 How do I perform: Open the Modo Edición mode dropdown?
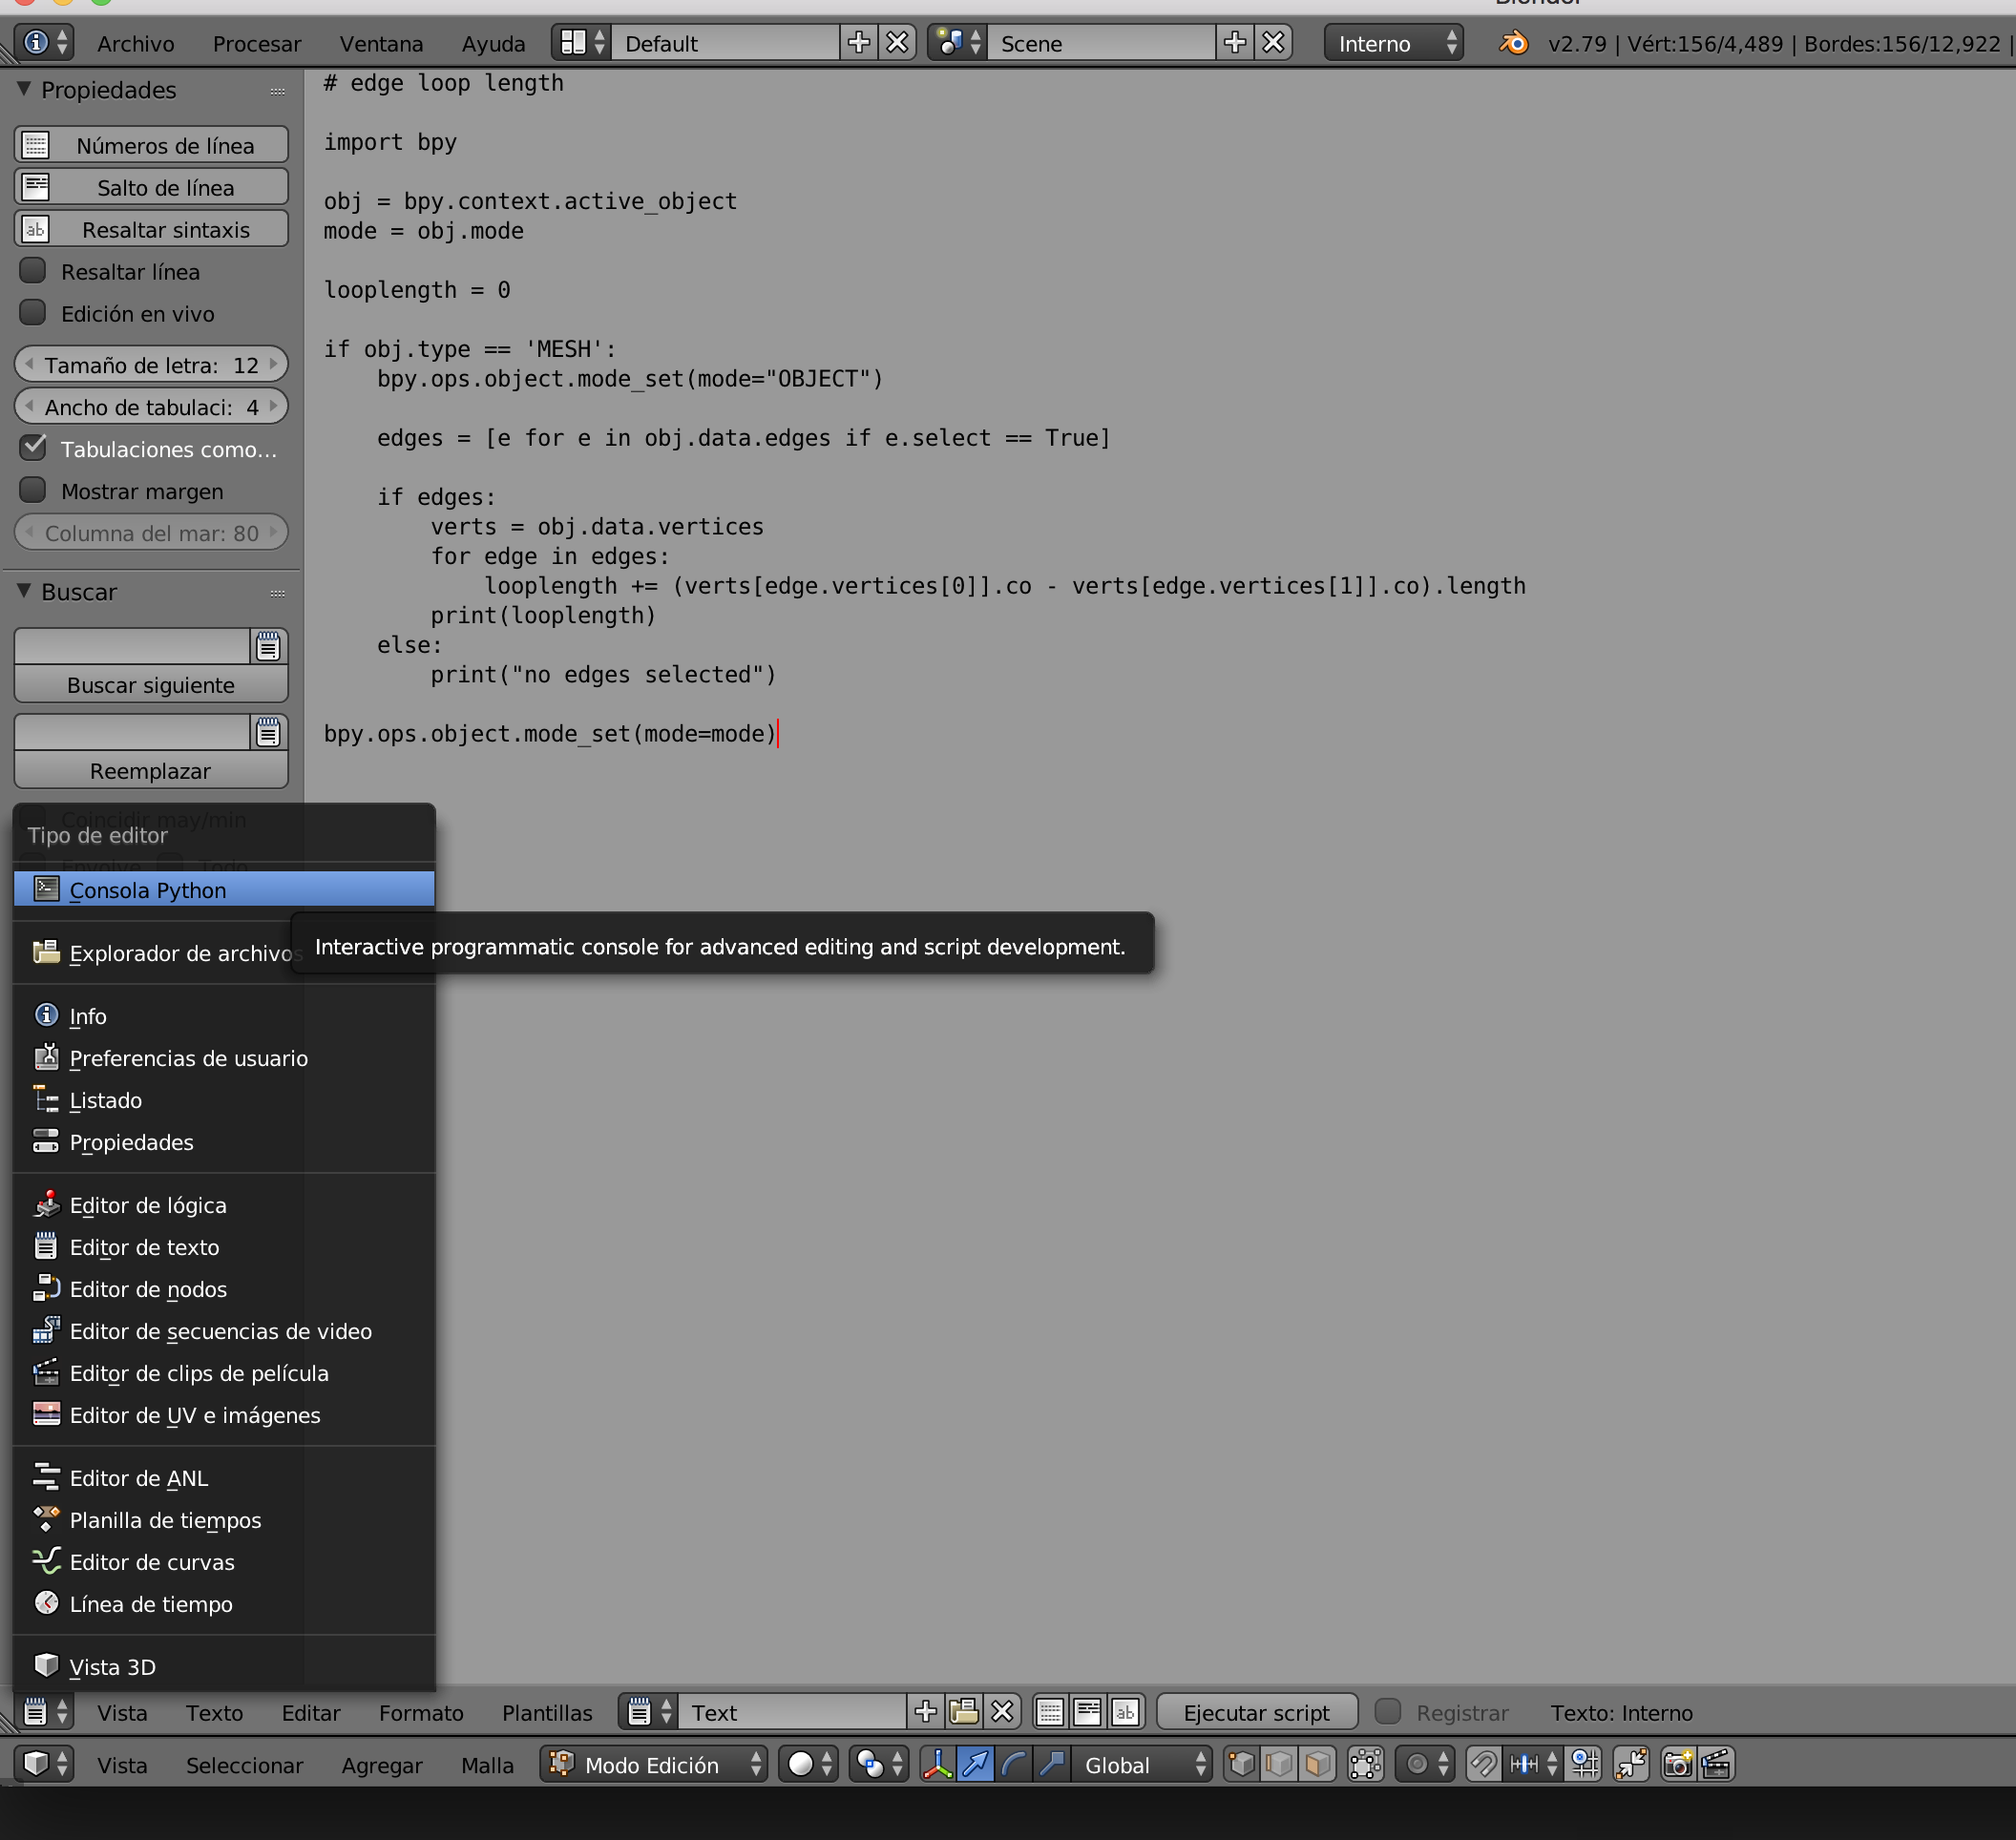point(654,1765)
